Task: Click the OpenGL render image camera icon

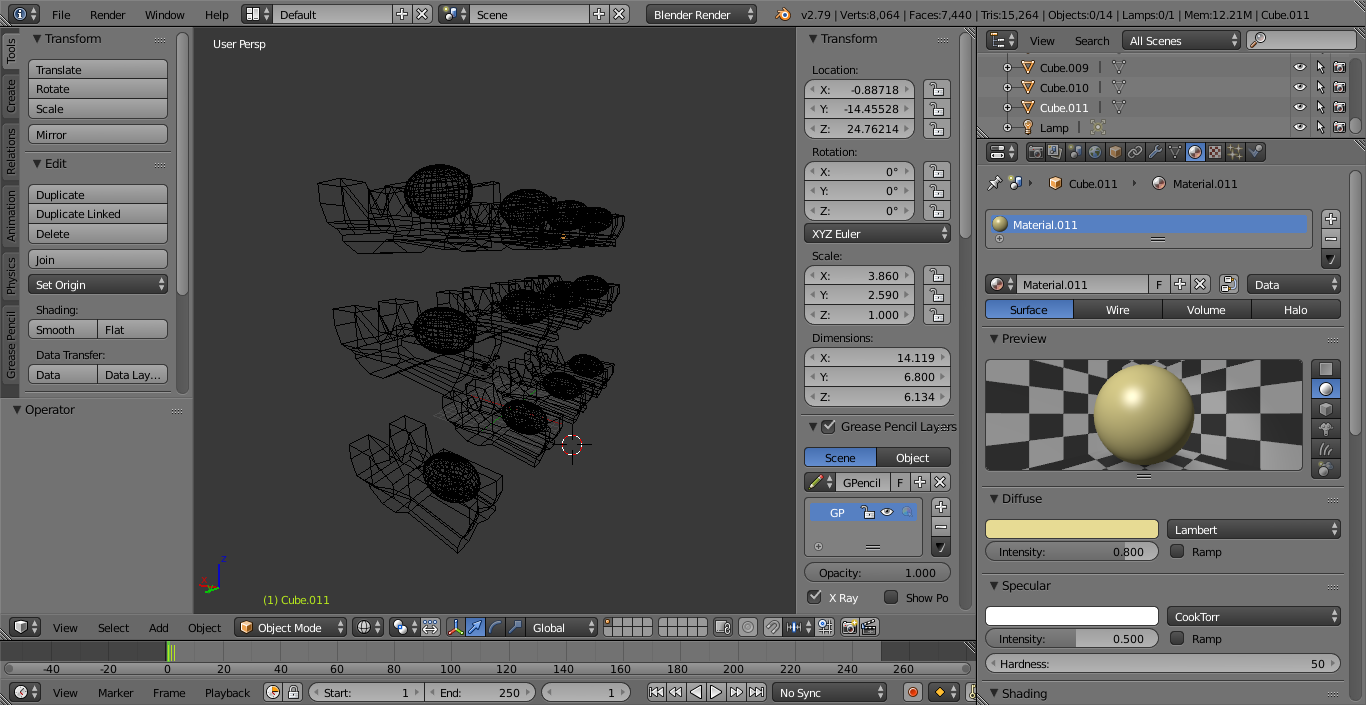Action: click(849, 627)
